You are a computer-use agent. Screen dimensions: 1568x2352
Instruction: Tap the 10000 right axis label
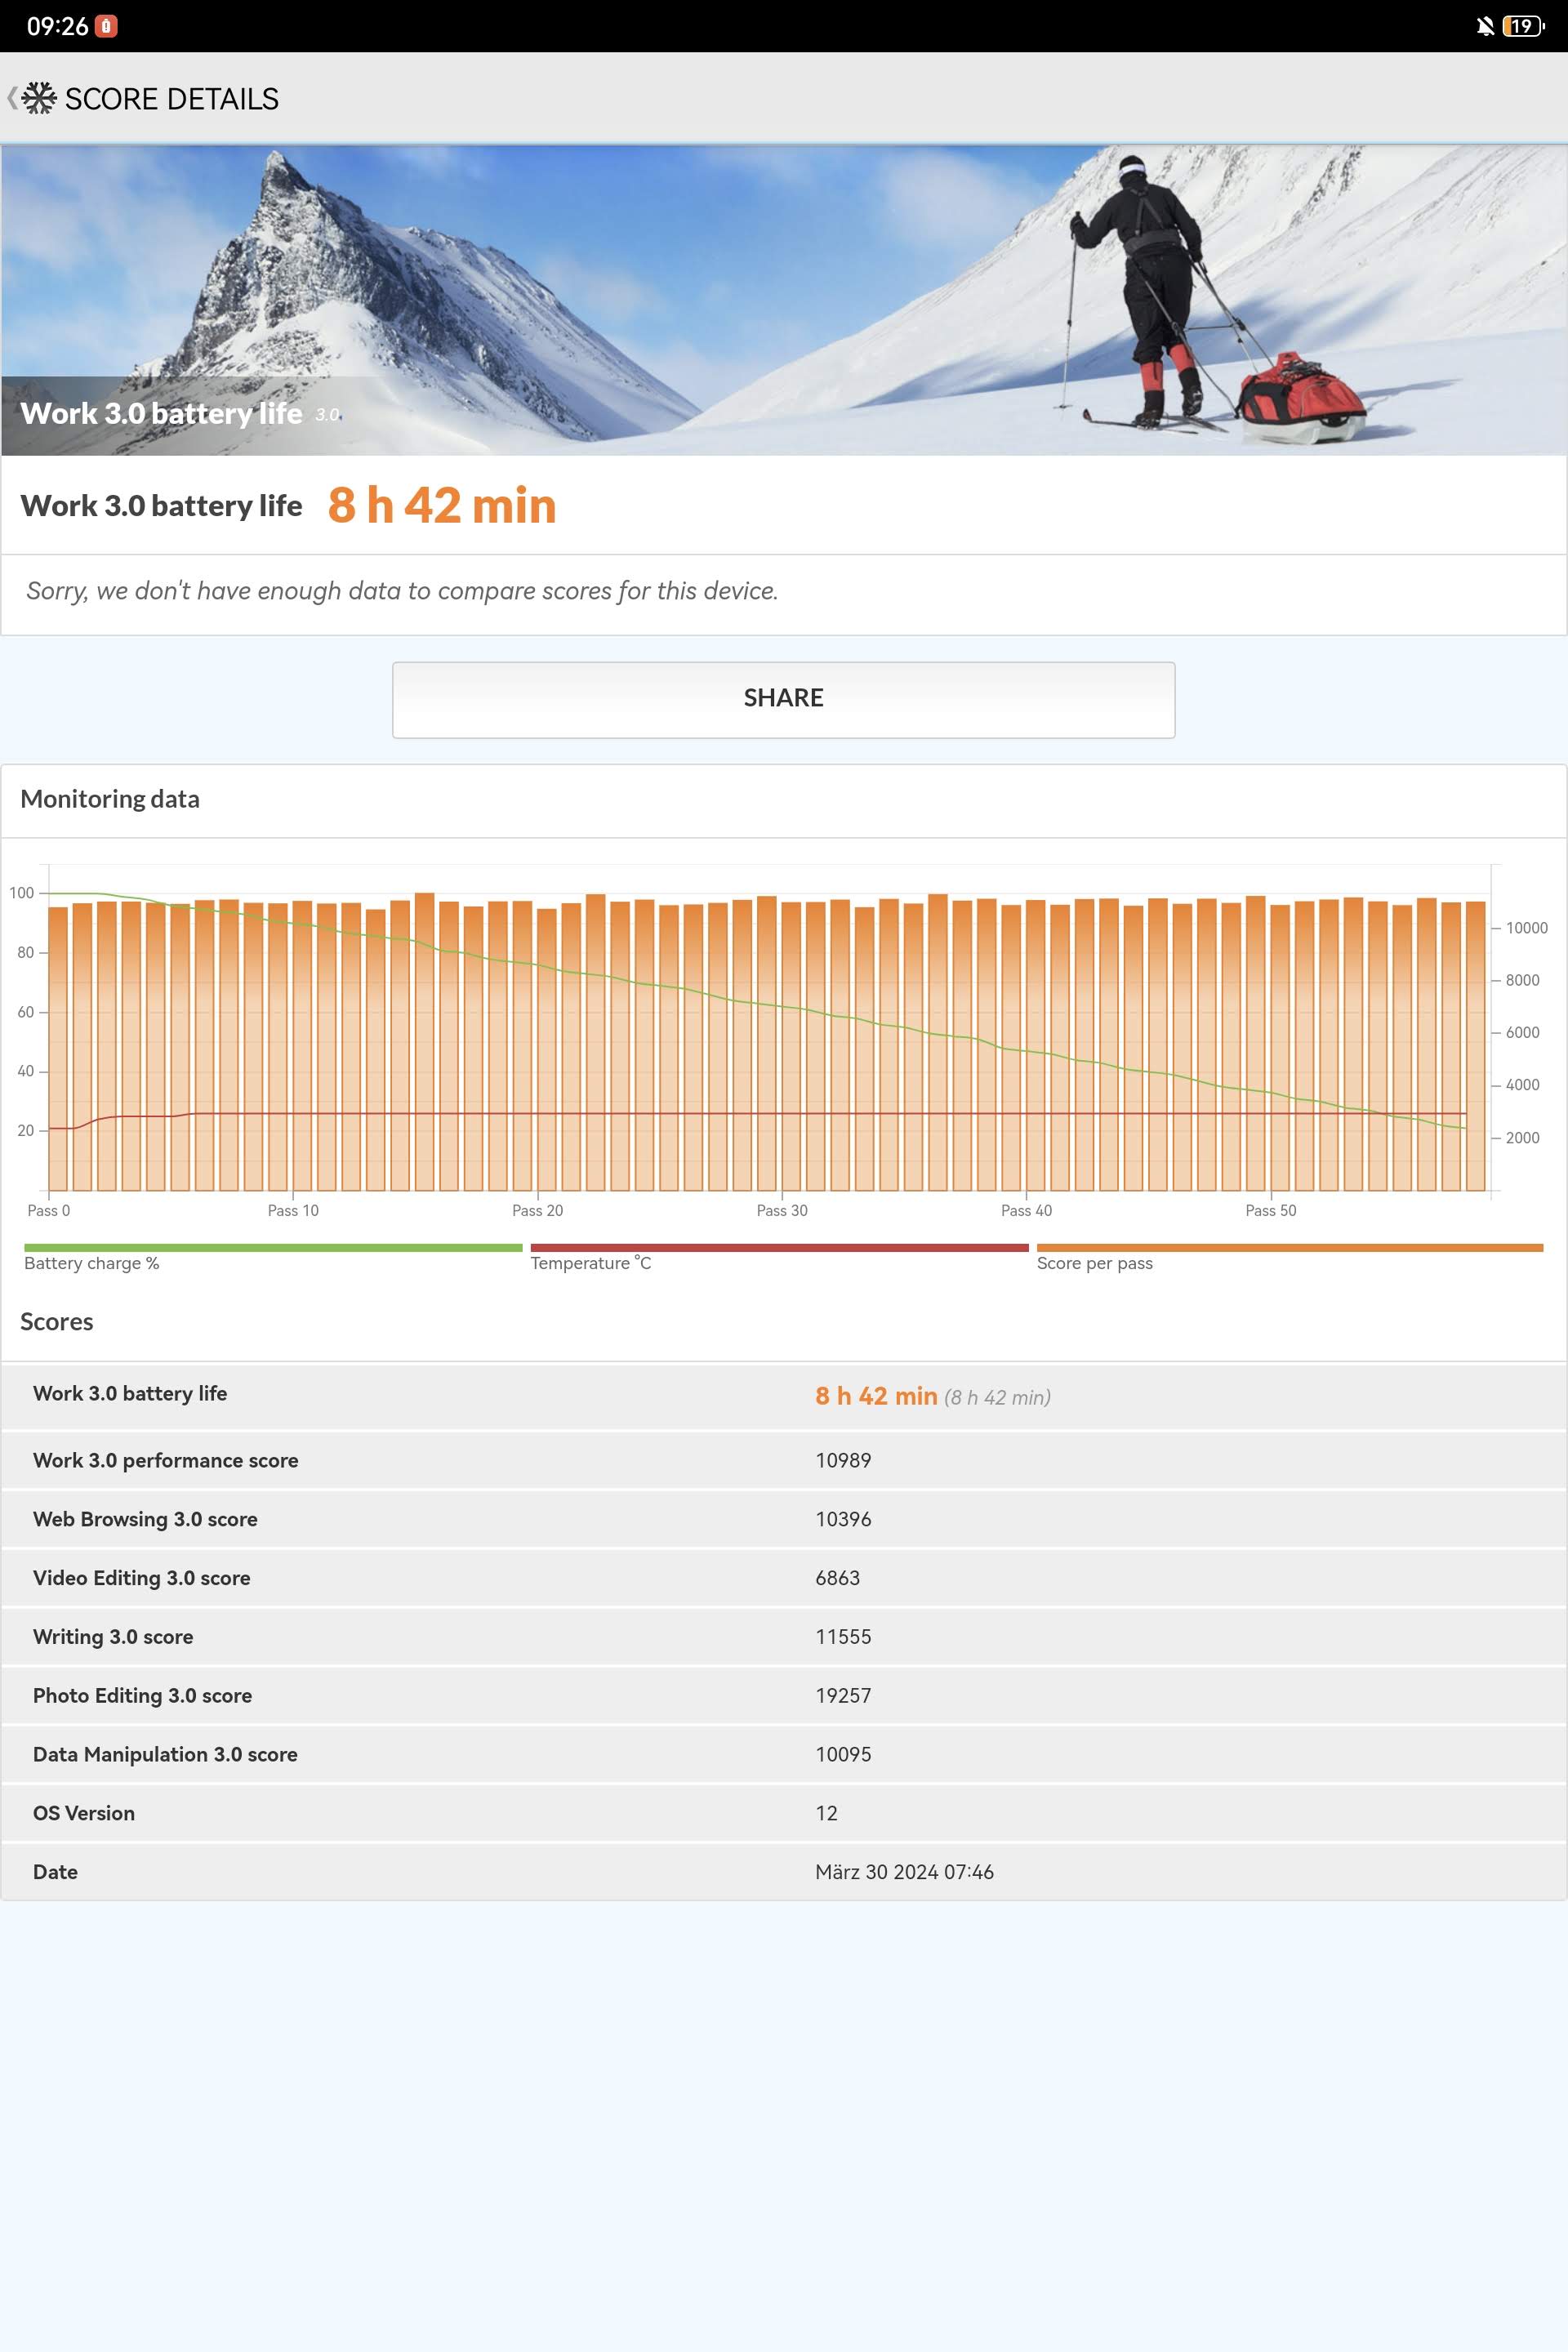[1526, 928]
